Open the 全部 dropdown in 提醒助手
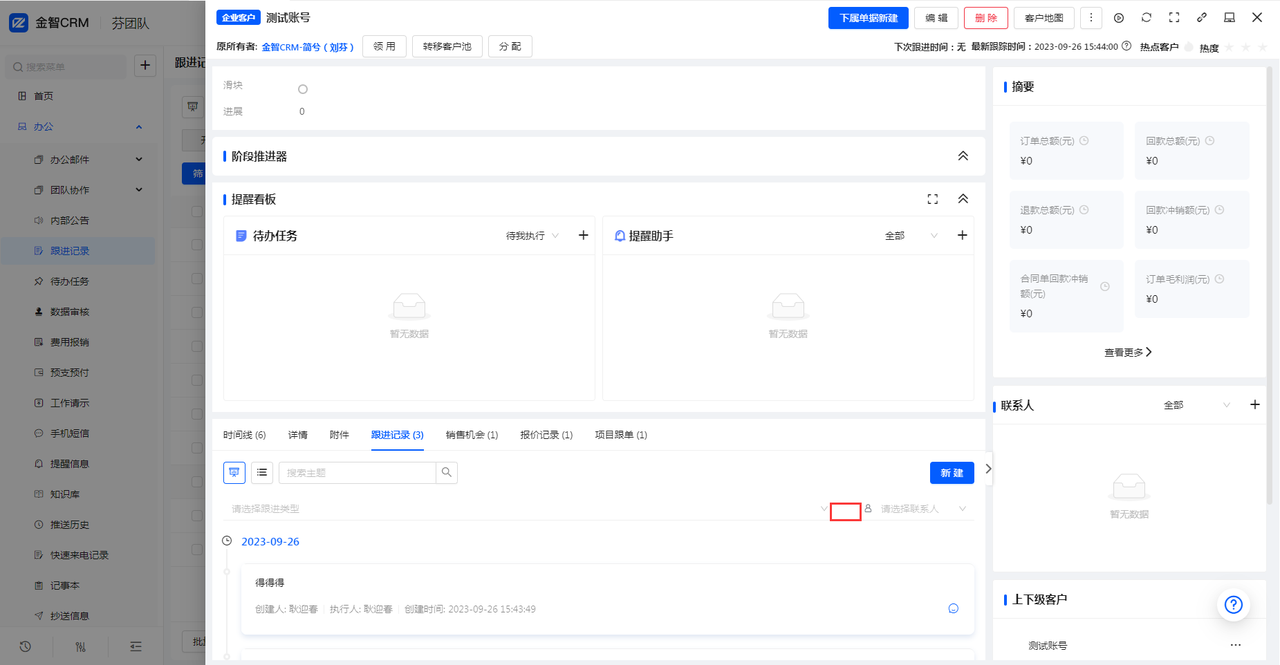The width and height of the screenshot is (1280, 665). [x=912, y=236]
